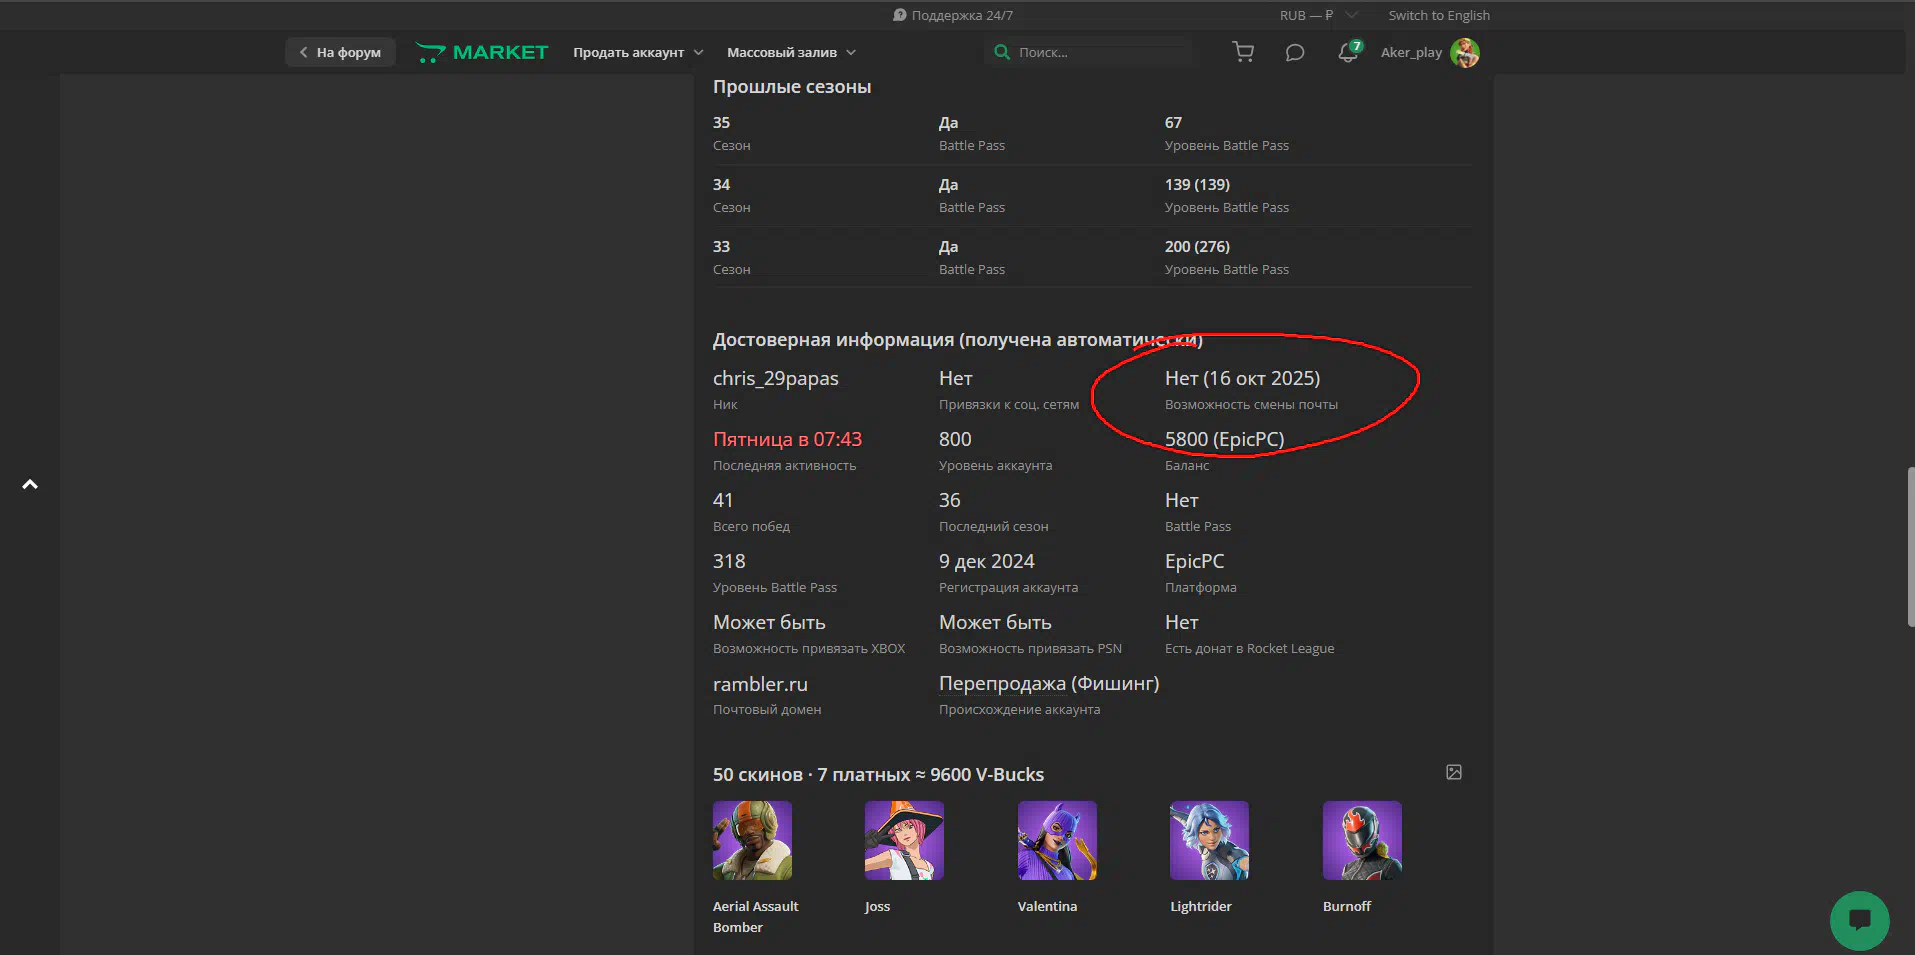Viewport: 1915px width, 955px height.
Task: Open RUB currency selector
Action: pyautogui.click(x=1318, y=15)
